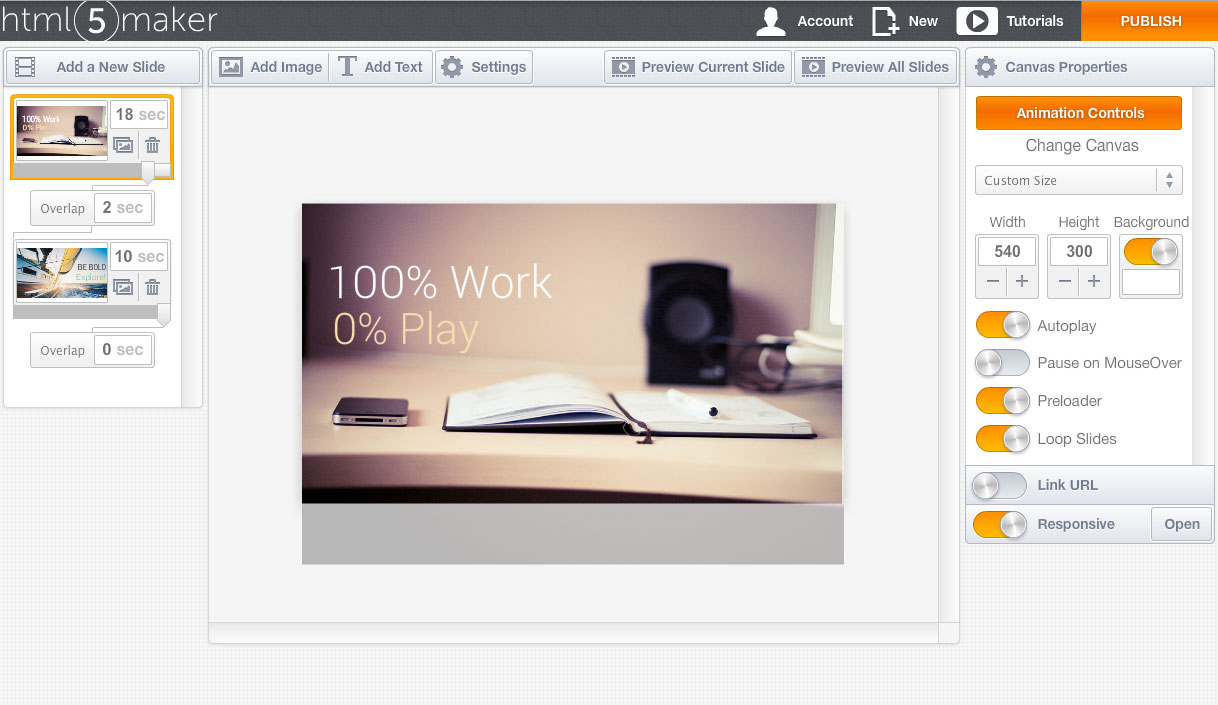The image size is (1218, 705).
Task: Click the first slide duration slider handle
Action: point(149,171)
